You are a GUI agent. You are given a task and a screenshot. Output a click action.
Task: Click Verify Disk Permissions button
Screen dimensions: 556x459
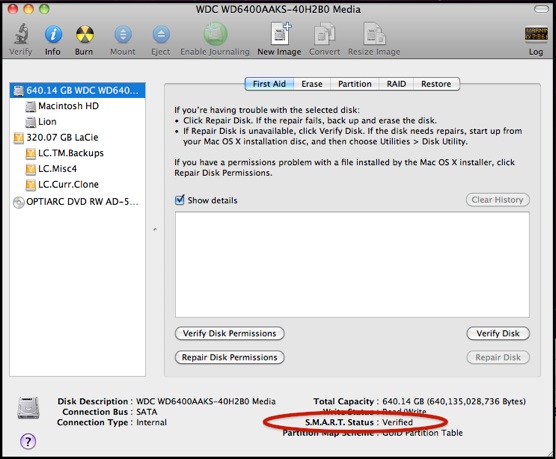(229, 333)
